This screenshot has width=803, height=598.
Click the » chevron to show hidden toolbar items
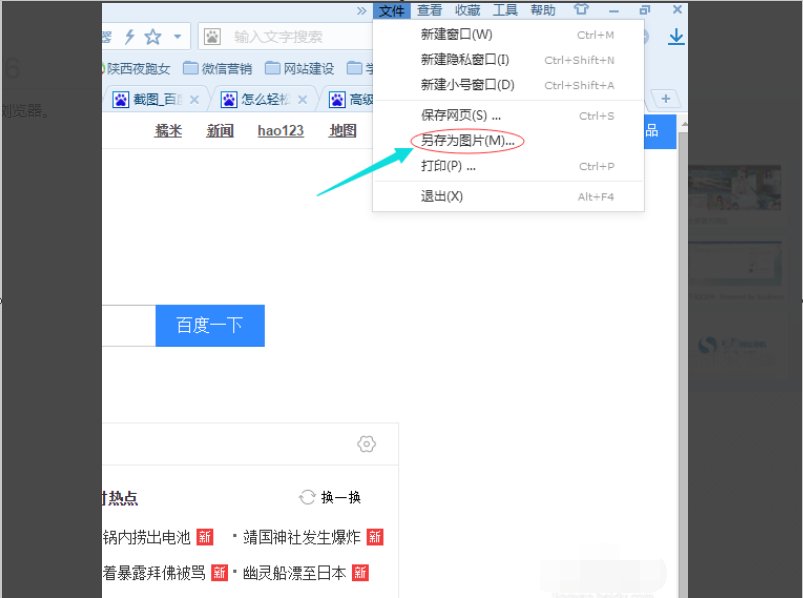coord(360,13)
